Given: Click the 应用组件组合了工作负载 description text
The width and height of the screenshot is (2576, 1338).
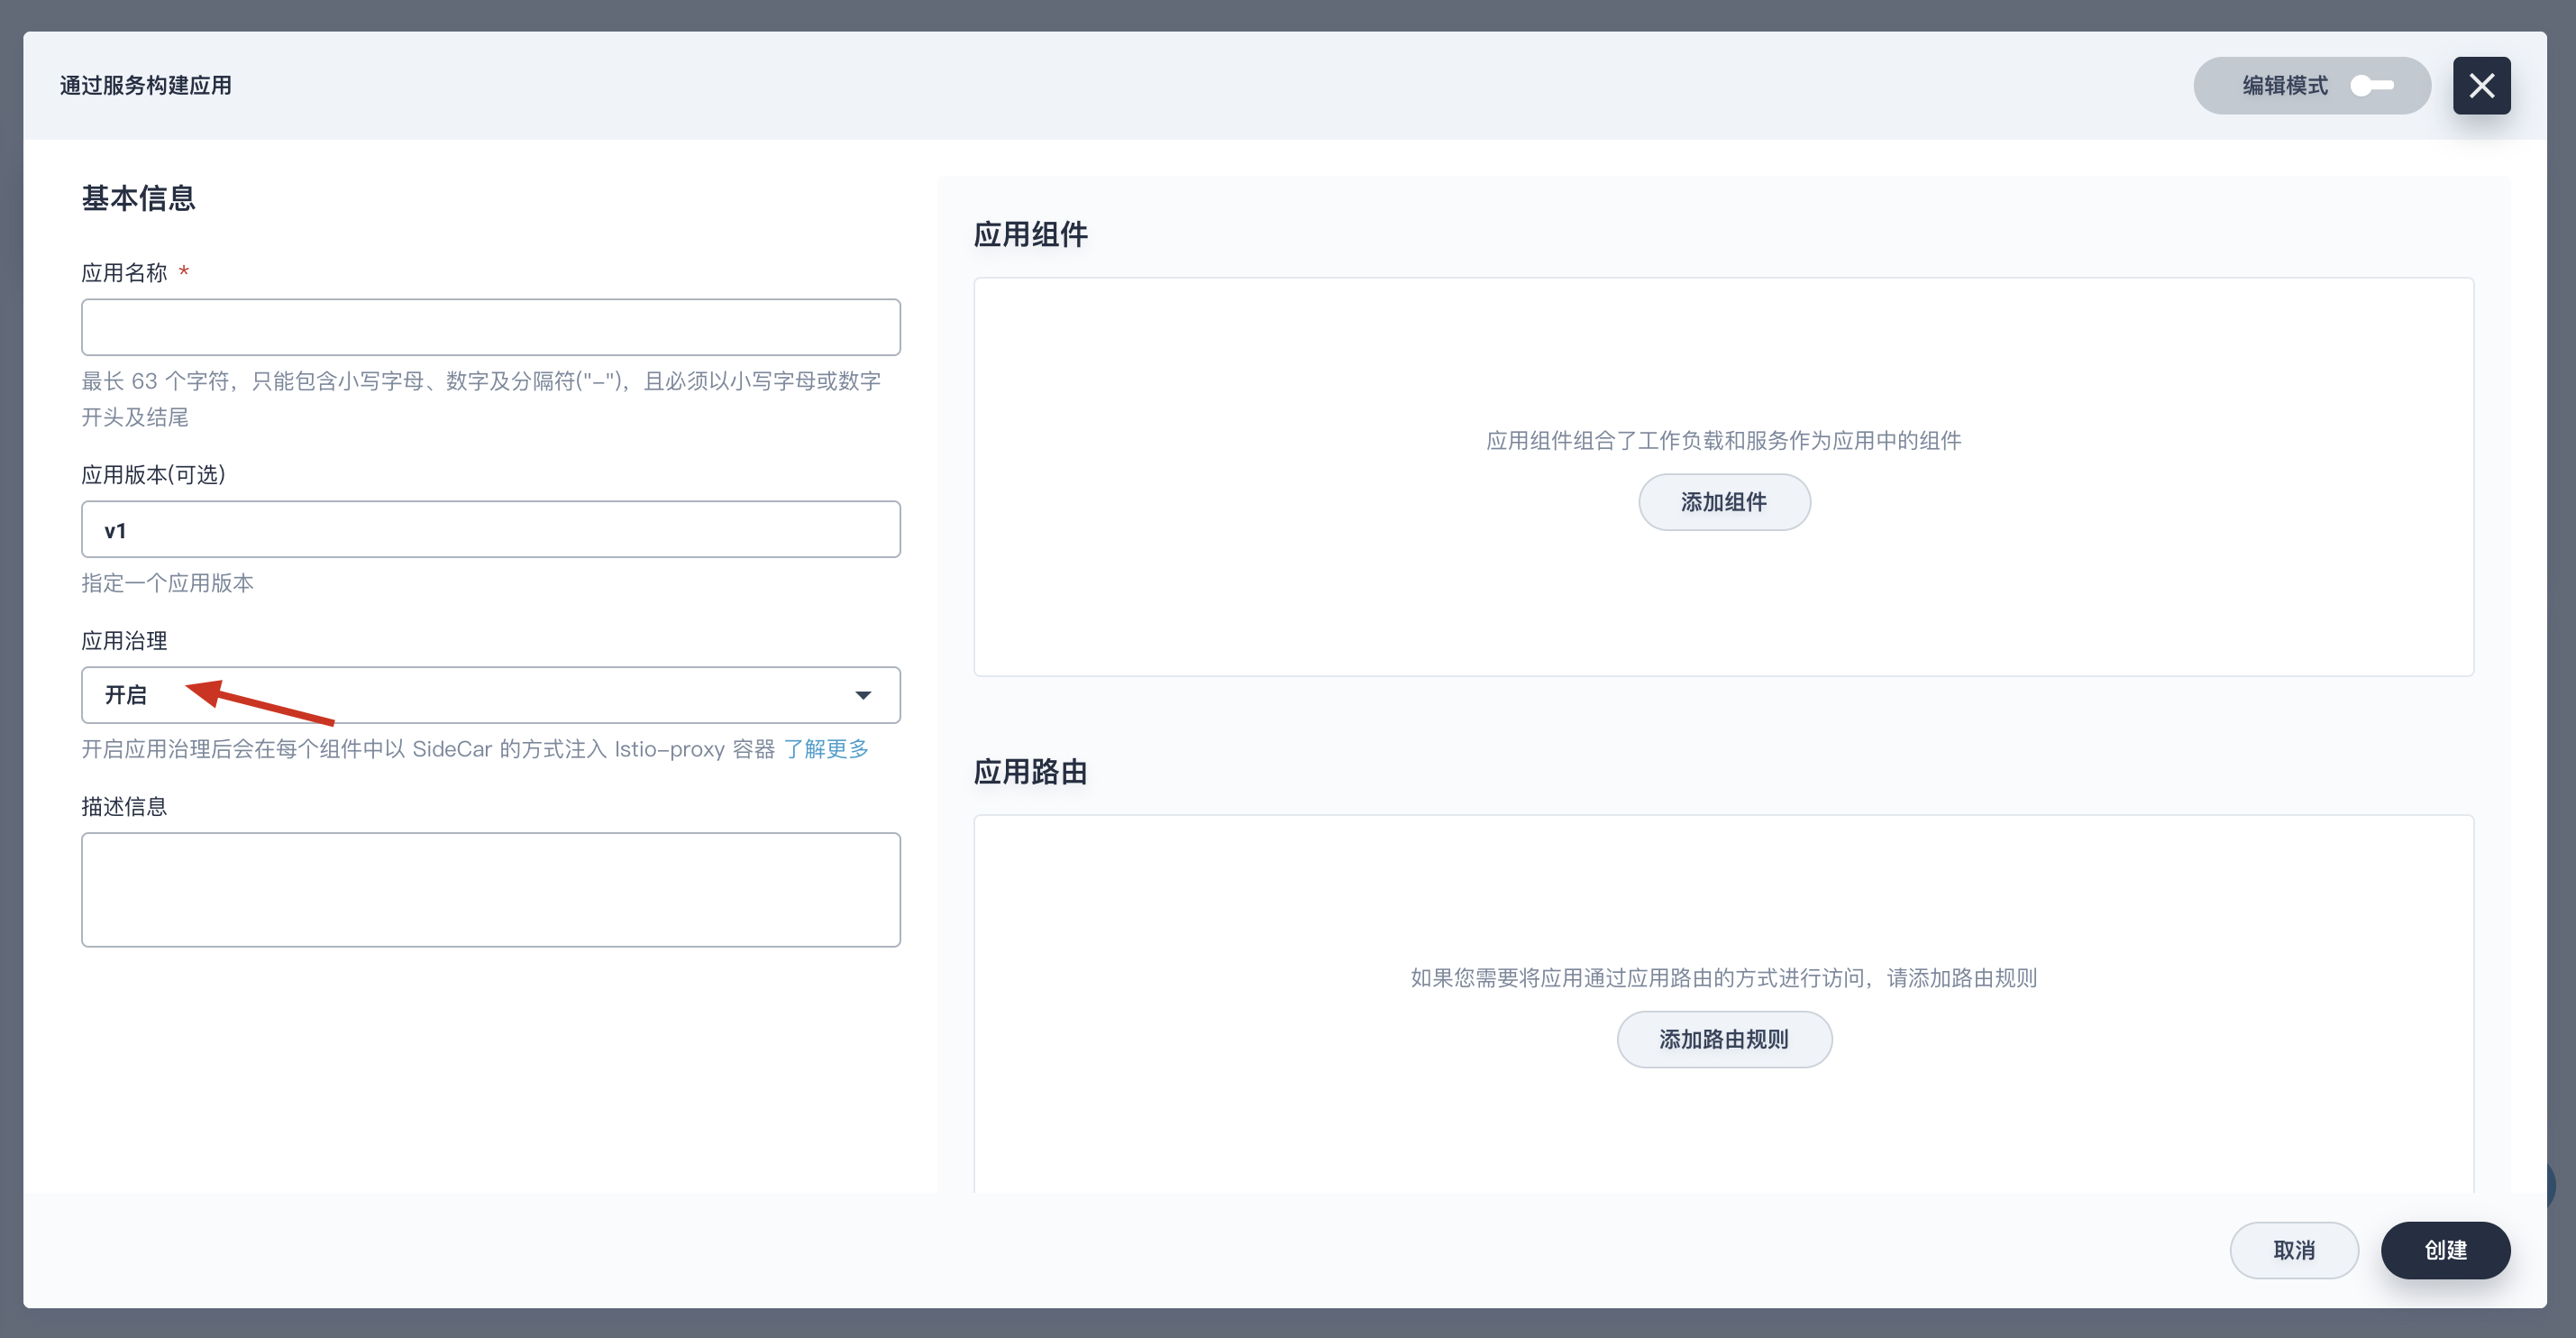Looking at the screenshot, I should click(x=1724, y=441).
